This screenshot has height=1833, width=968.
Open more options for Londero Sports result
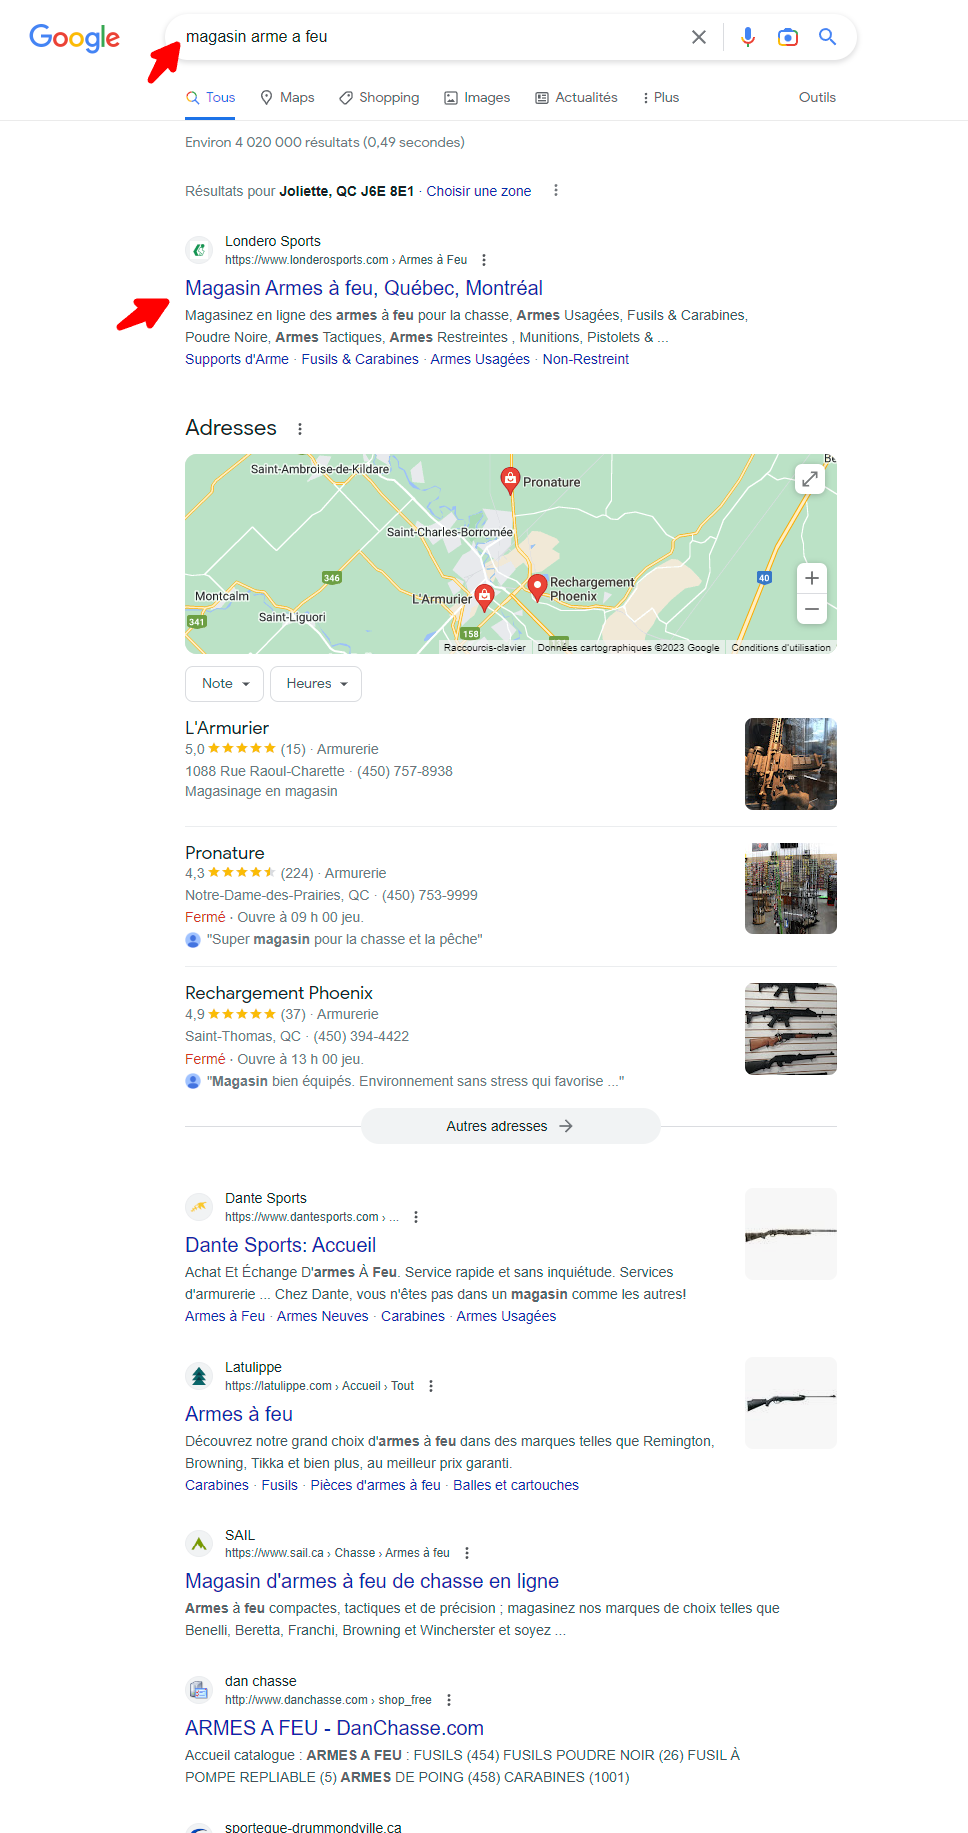(484, 260)
